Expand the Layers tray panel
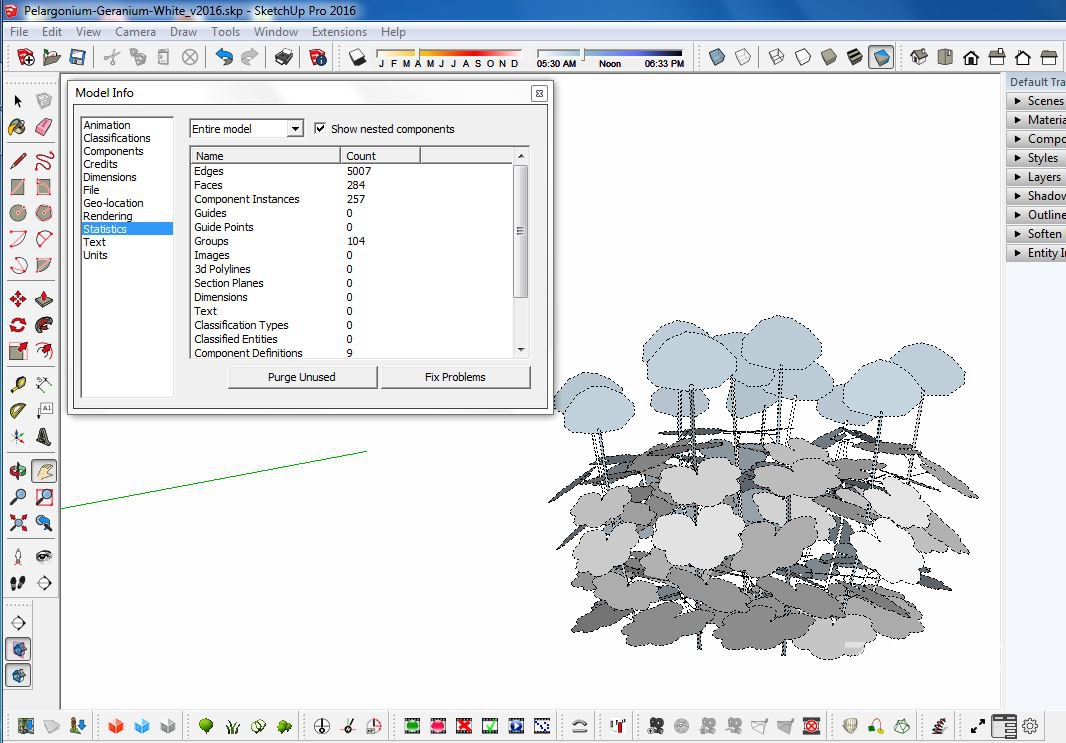Viewport: 1066px width, 743px height. coord(1040,177)
